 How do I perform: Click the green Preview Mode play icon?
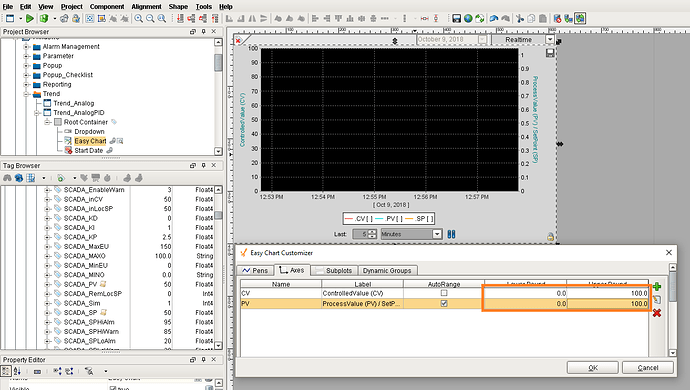29,18
